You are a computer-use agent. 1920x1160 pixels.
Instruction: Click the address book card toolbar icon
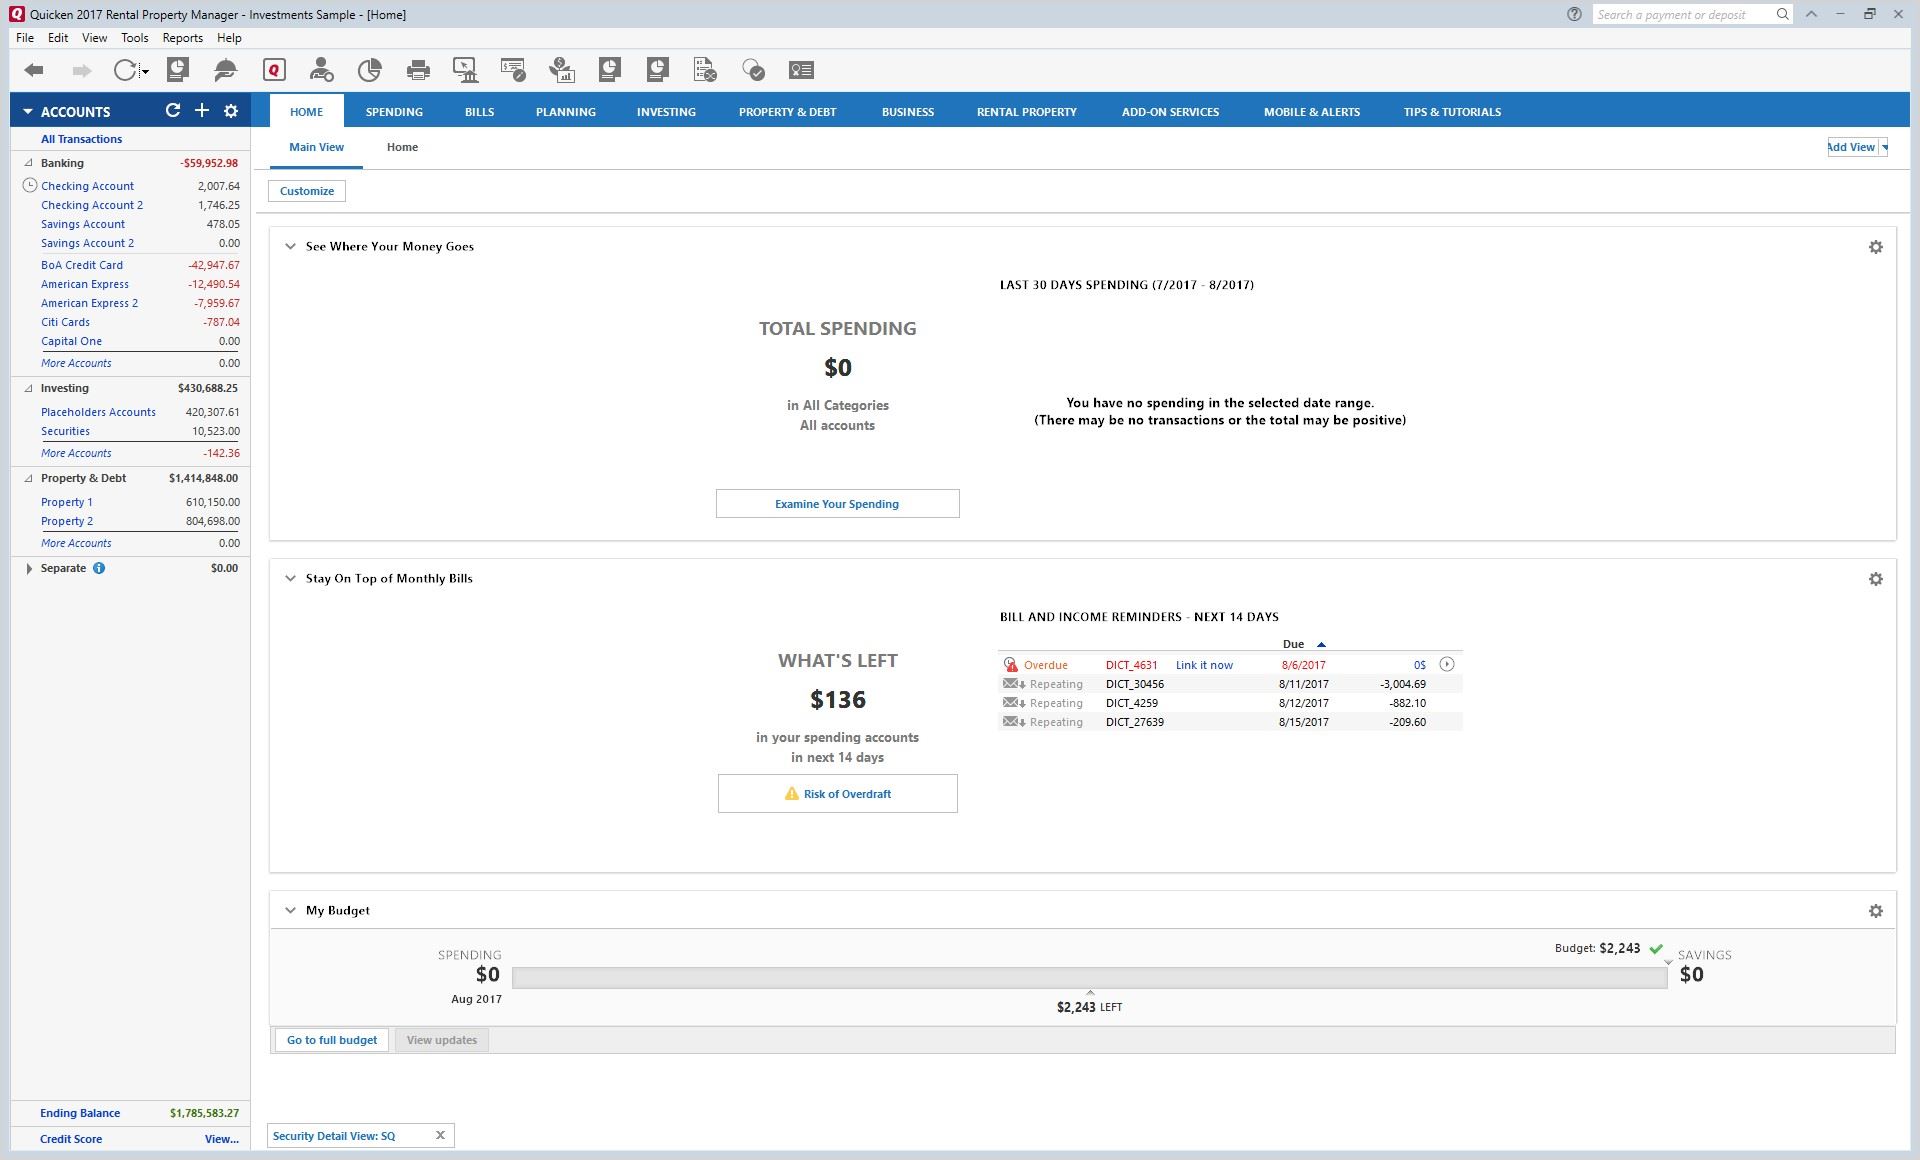click(x=801, y=70)
